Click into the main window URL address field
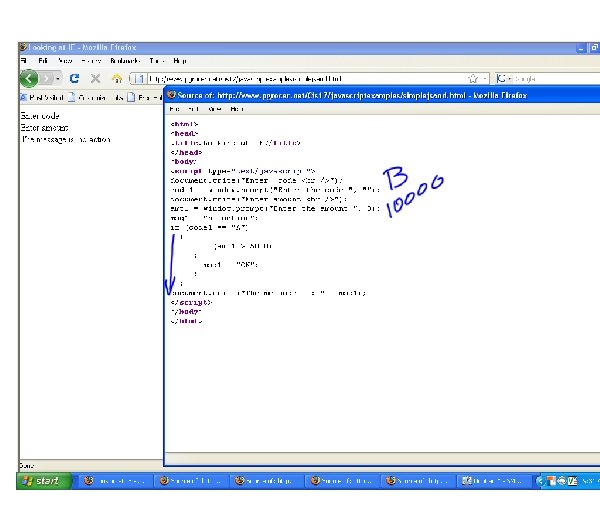 [306, 79]
